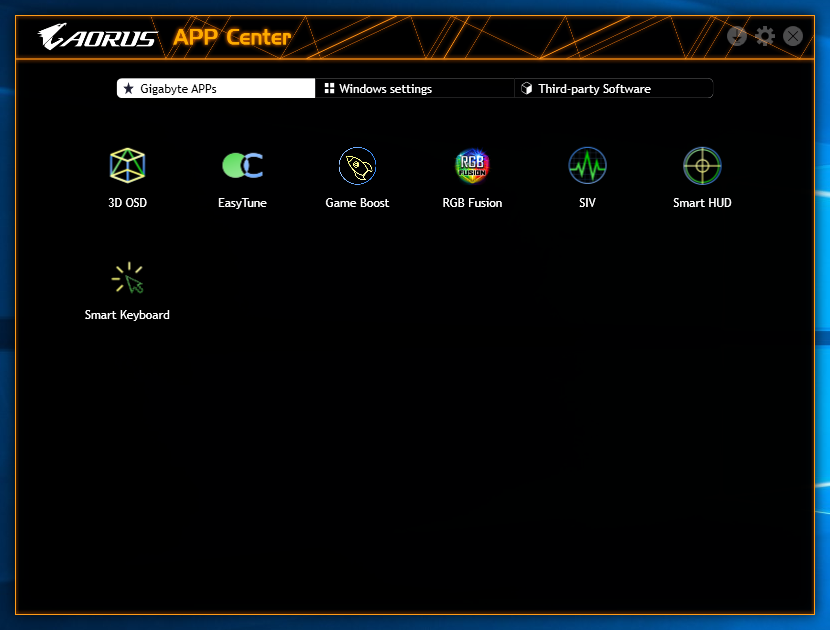Click the "Smart Keyboard" label
Viewport: 830px width, 630px height.
(127, 315)
